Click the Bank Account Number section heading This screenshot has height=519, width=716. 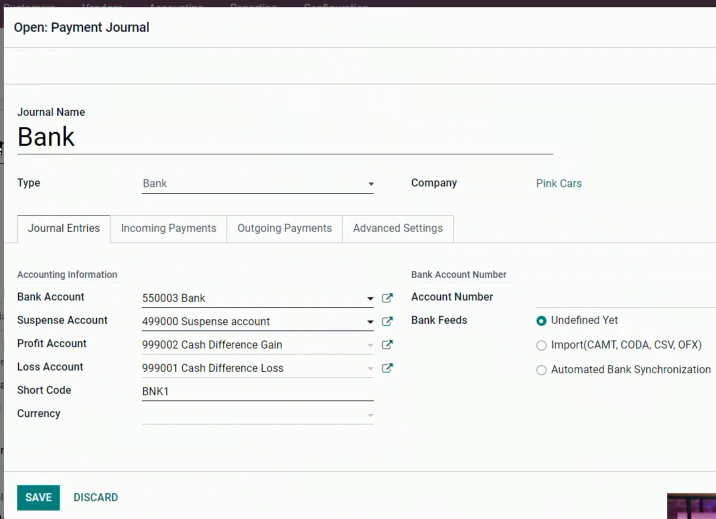click(x=458, y=274)
